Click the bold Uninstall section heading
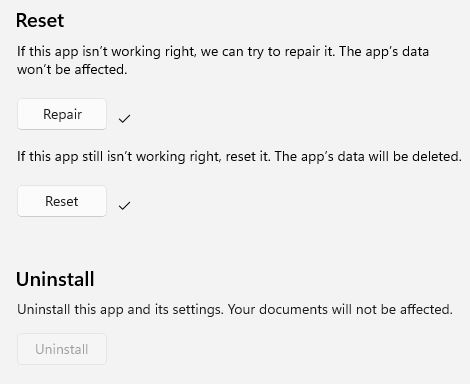Image resolution: width=470 pixels, height=384 pixels. 55,279
